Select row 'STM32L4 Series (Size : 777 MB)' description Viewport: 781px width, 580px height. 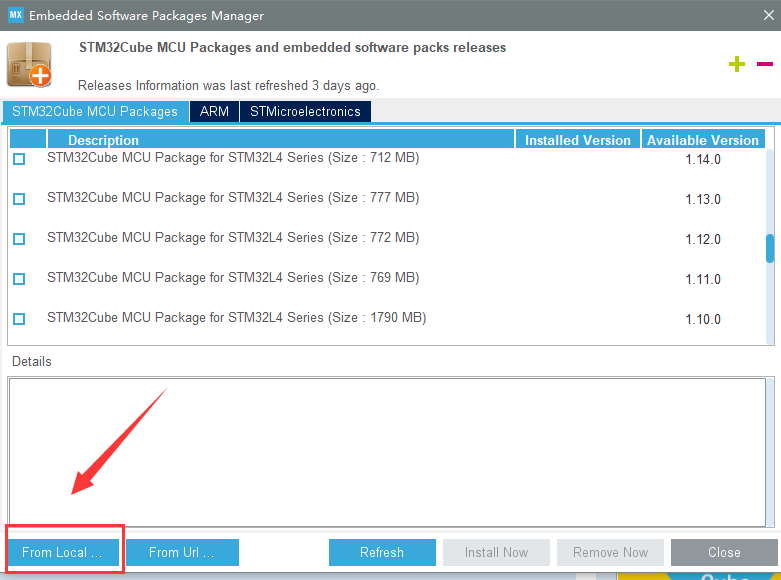(x=233, y=198)
